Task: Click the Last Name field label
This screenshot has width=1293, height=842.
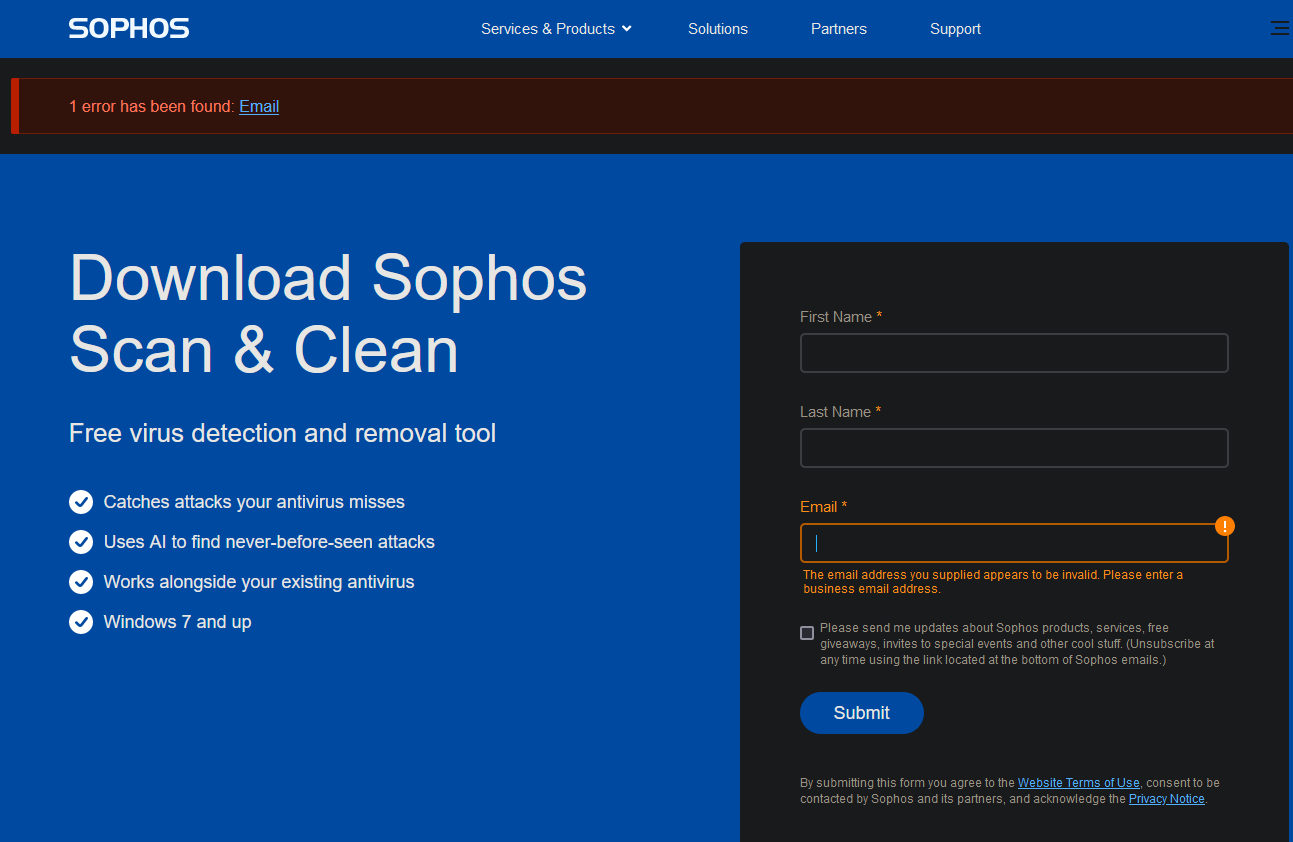Action: tap(841, 412)
